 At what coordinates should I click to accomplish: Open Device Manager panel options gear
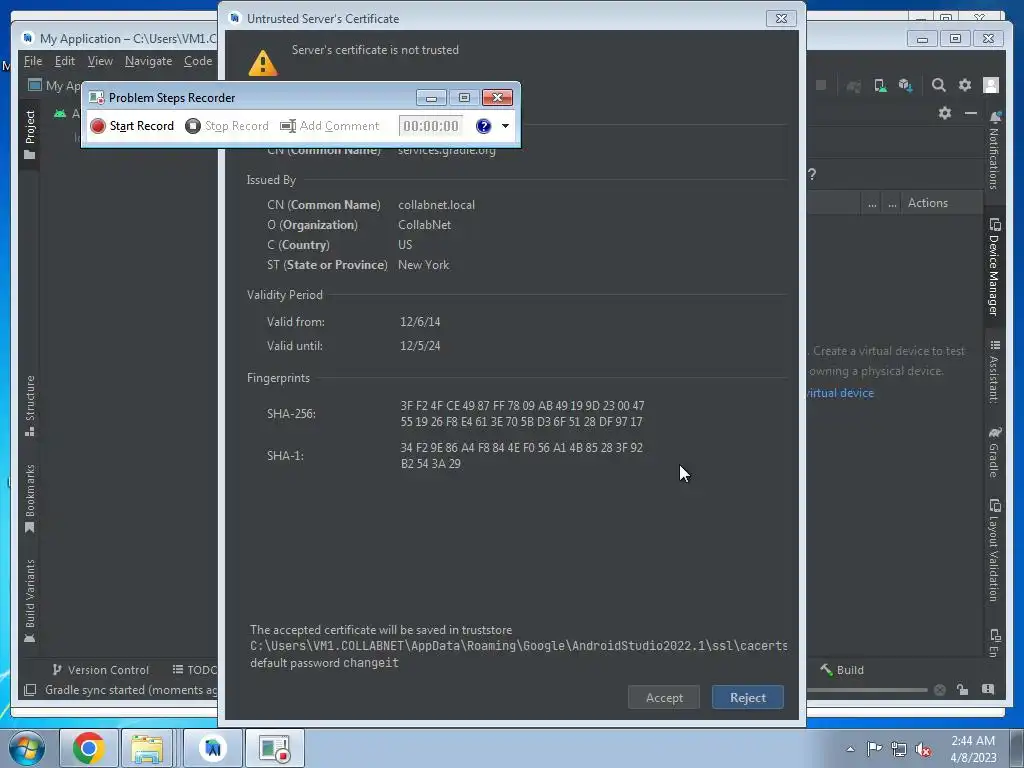pos(944,113)
